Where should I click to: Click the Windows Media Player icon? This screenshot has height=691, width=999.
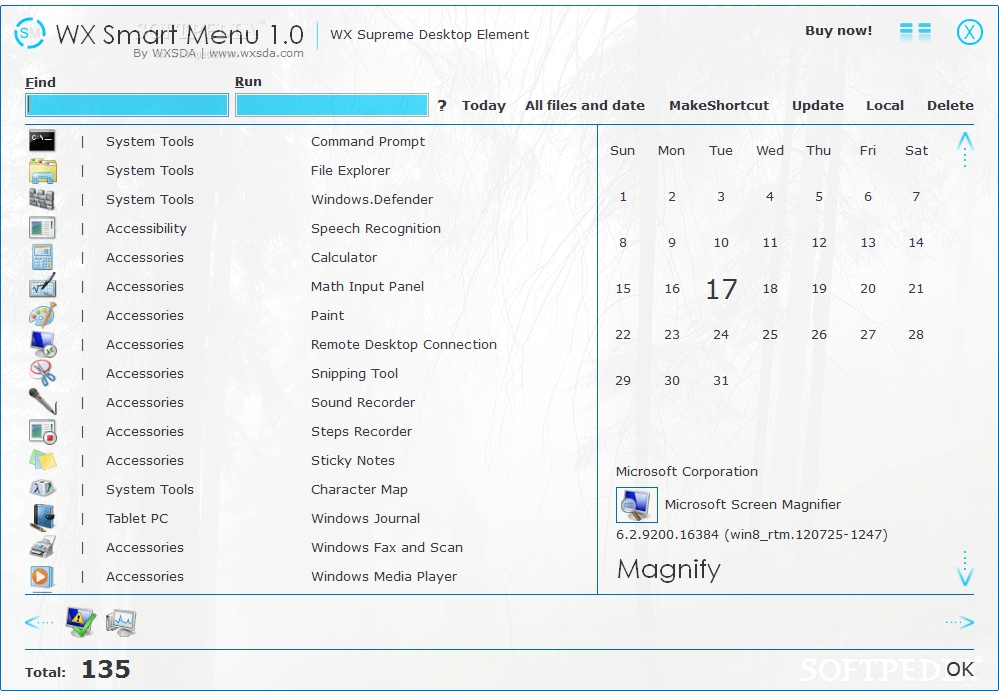(x=42, y=576)
